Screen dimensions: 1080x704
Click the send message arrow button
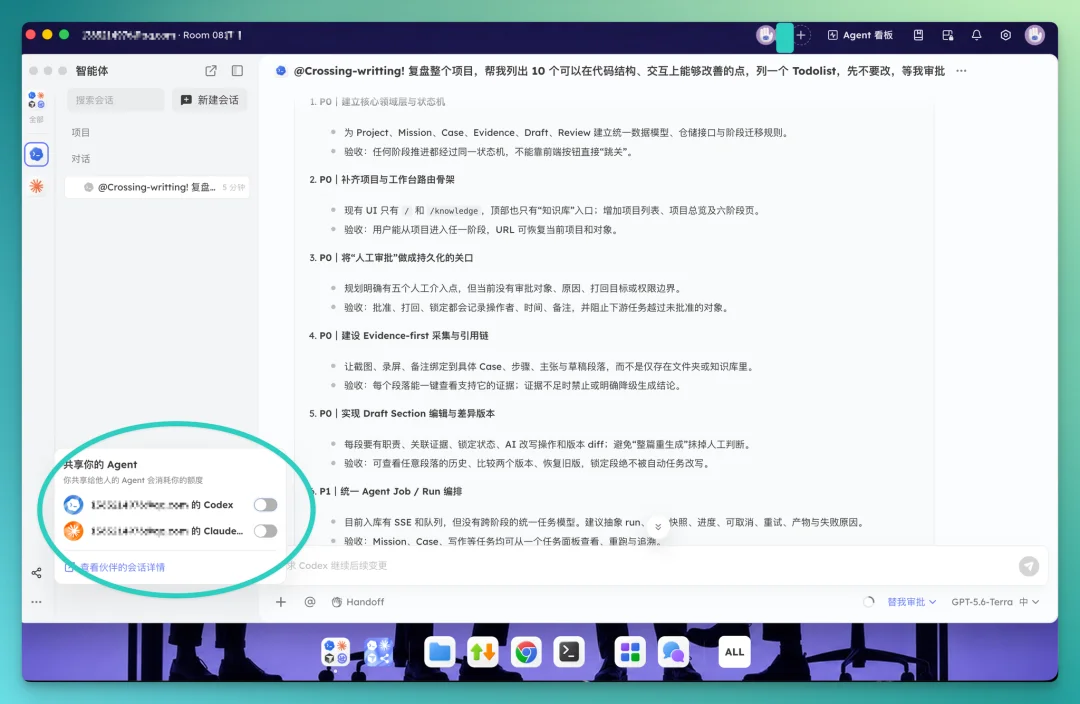(x=1029, y=566)
